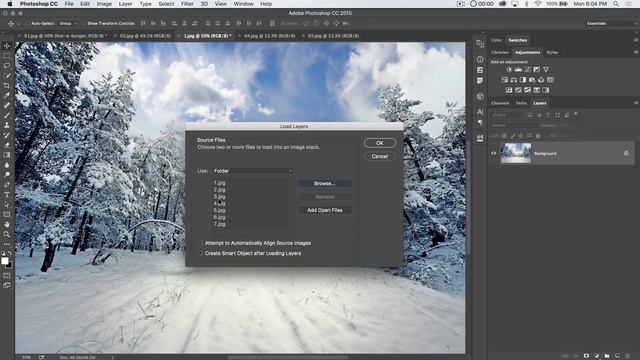Open the layer Kind filter dropdown

tap(508, 115)
